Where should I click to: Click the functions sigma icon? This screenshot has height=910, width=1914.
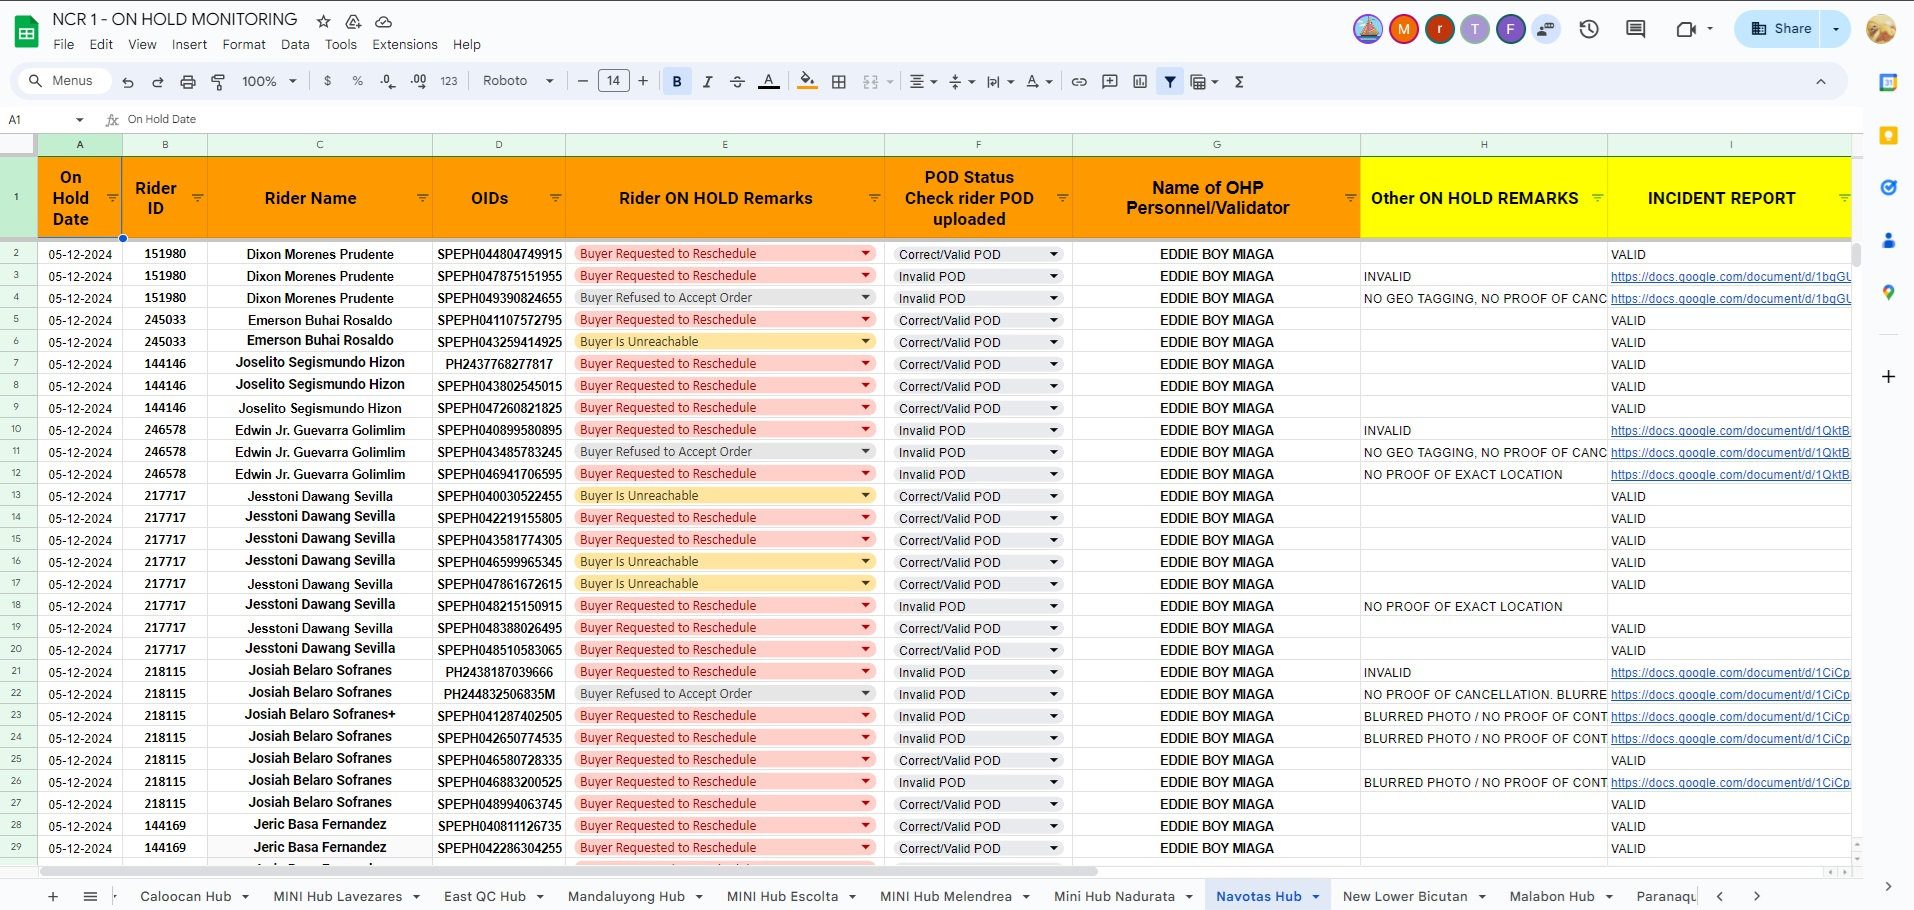pyautogui.click(x=1239, y=82)
